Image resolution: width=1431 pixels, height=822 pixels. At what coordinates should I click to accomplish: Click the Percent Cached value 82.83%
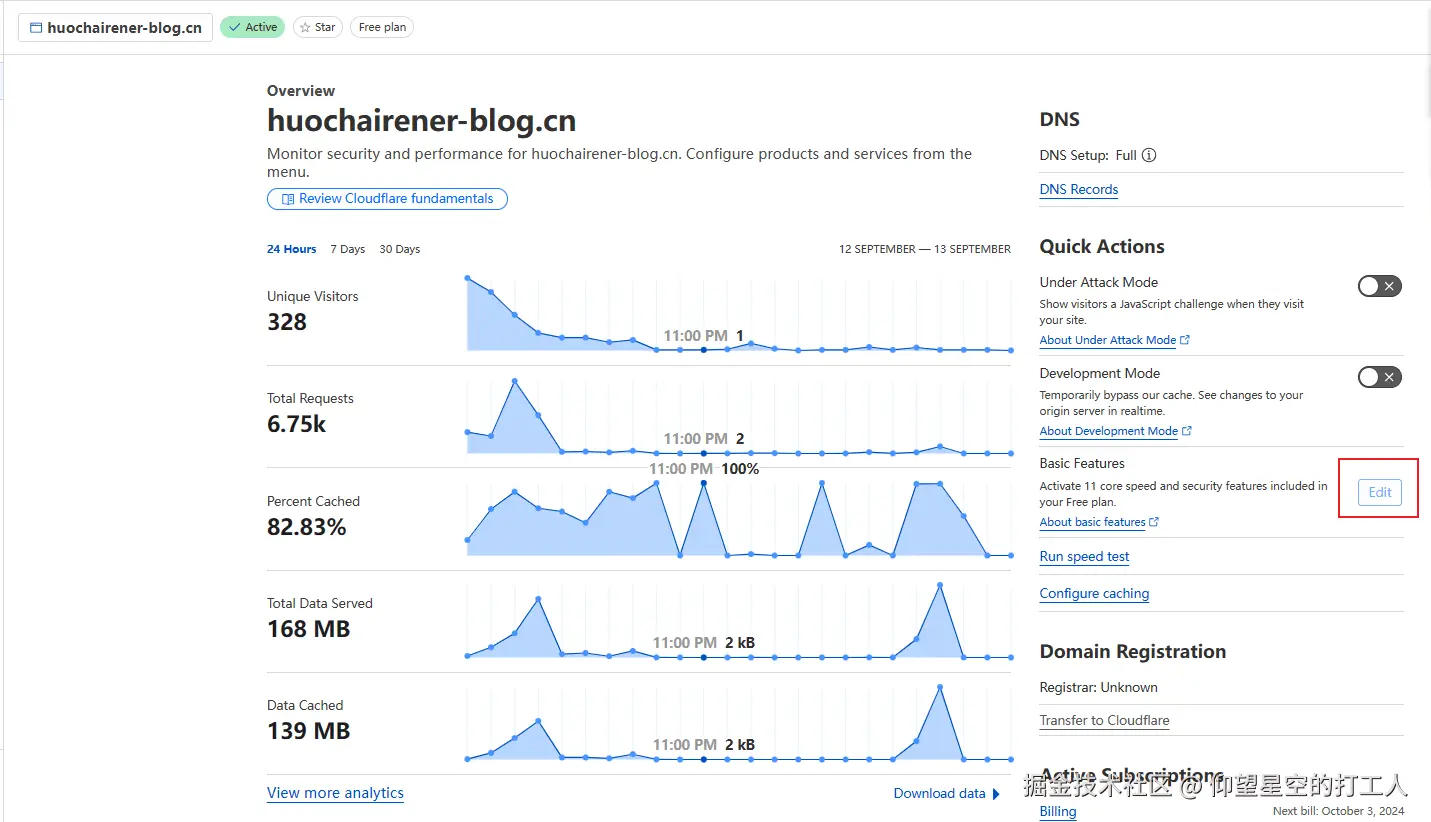pyautogui.click(x=307, y=527)
